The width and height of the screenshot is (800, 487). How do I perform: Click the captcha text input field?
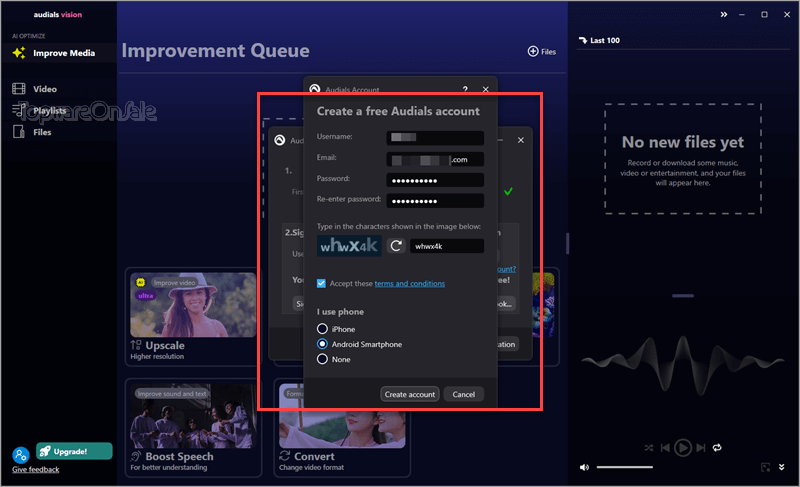click(x=446, y=246)
